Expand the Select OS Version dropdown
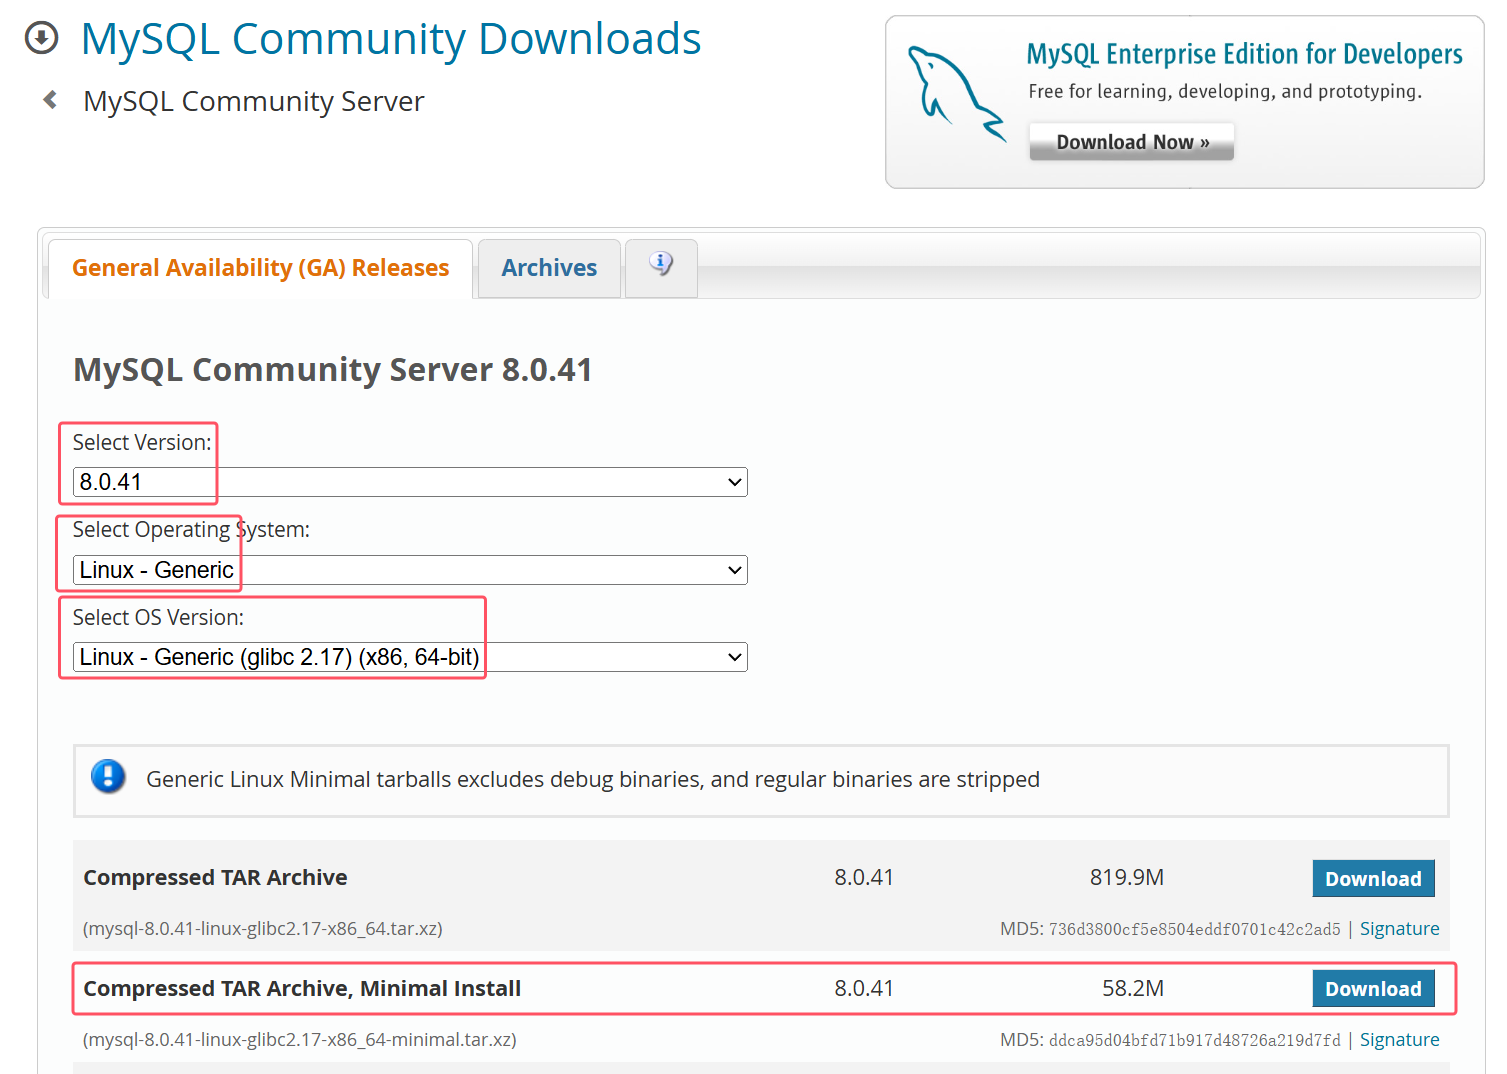 click(410, 657)
